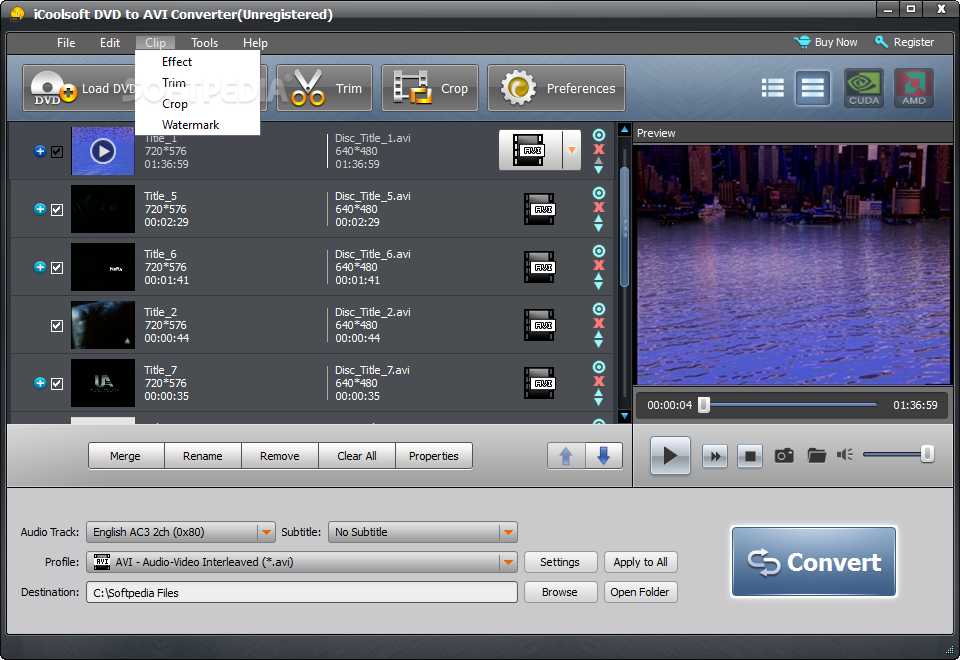The image size is (960, 660).
Task: Remove Title_6 using its red X
Action: tap(599, 265)
